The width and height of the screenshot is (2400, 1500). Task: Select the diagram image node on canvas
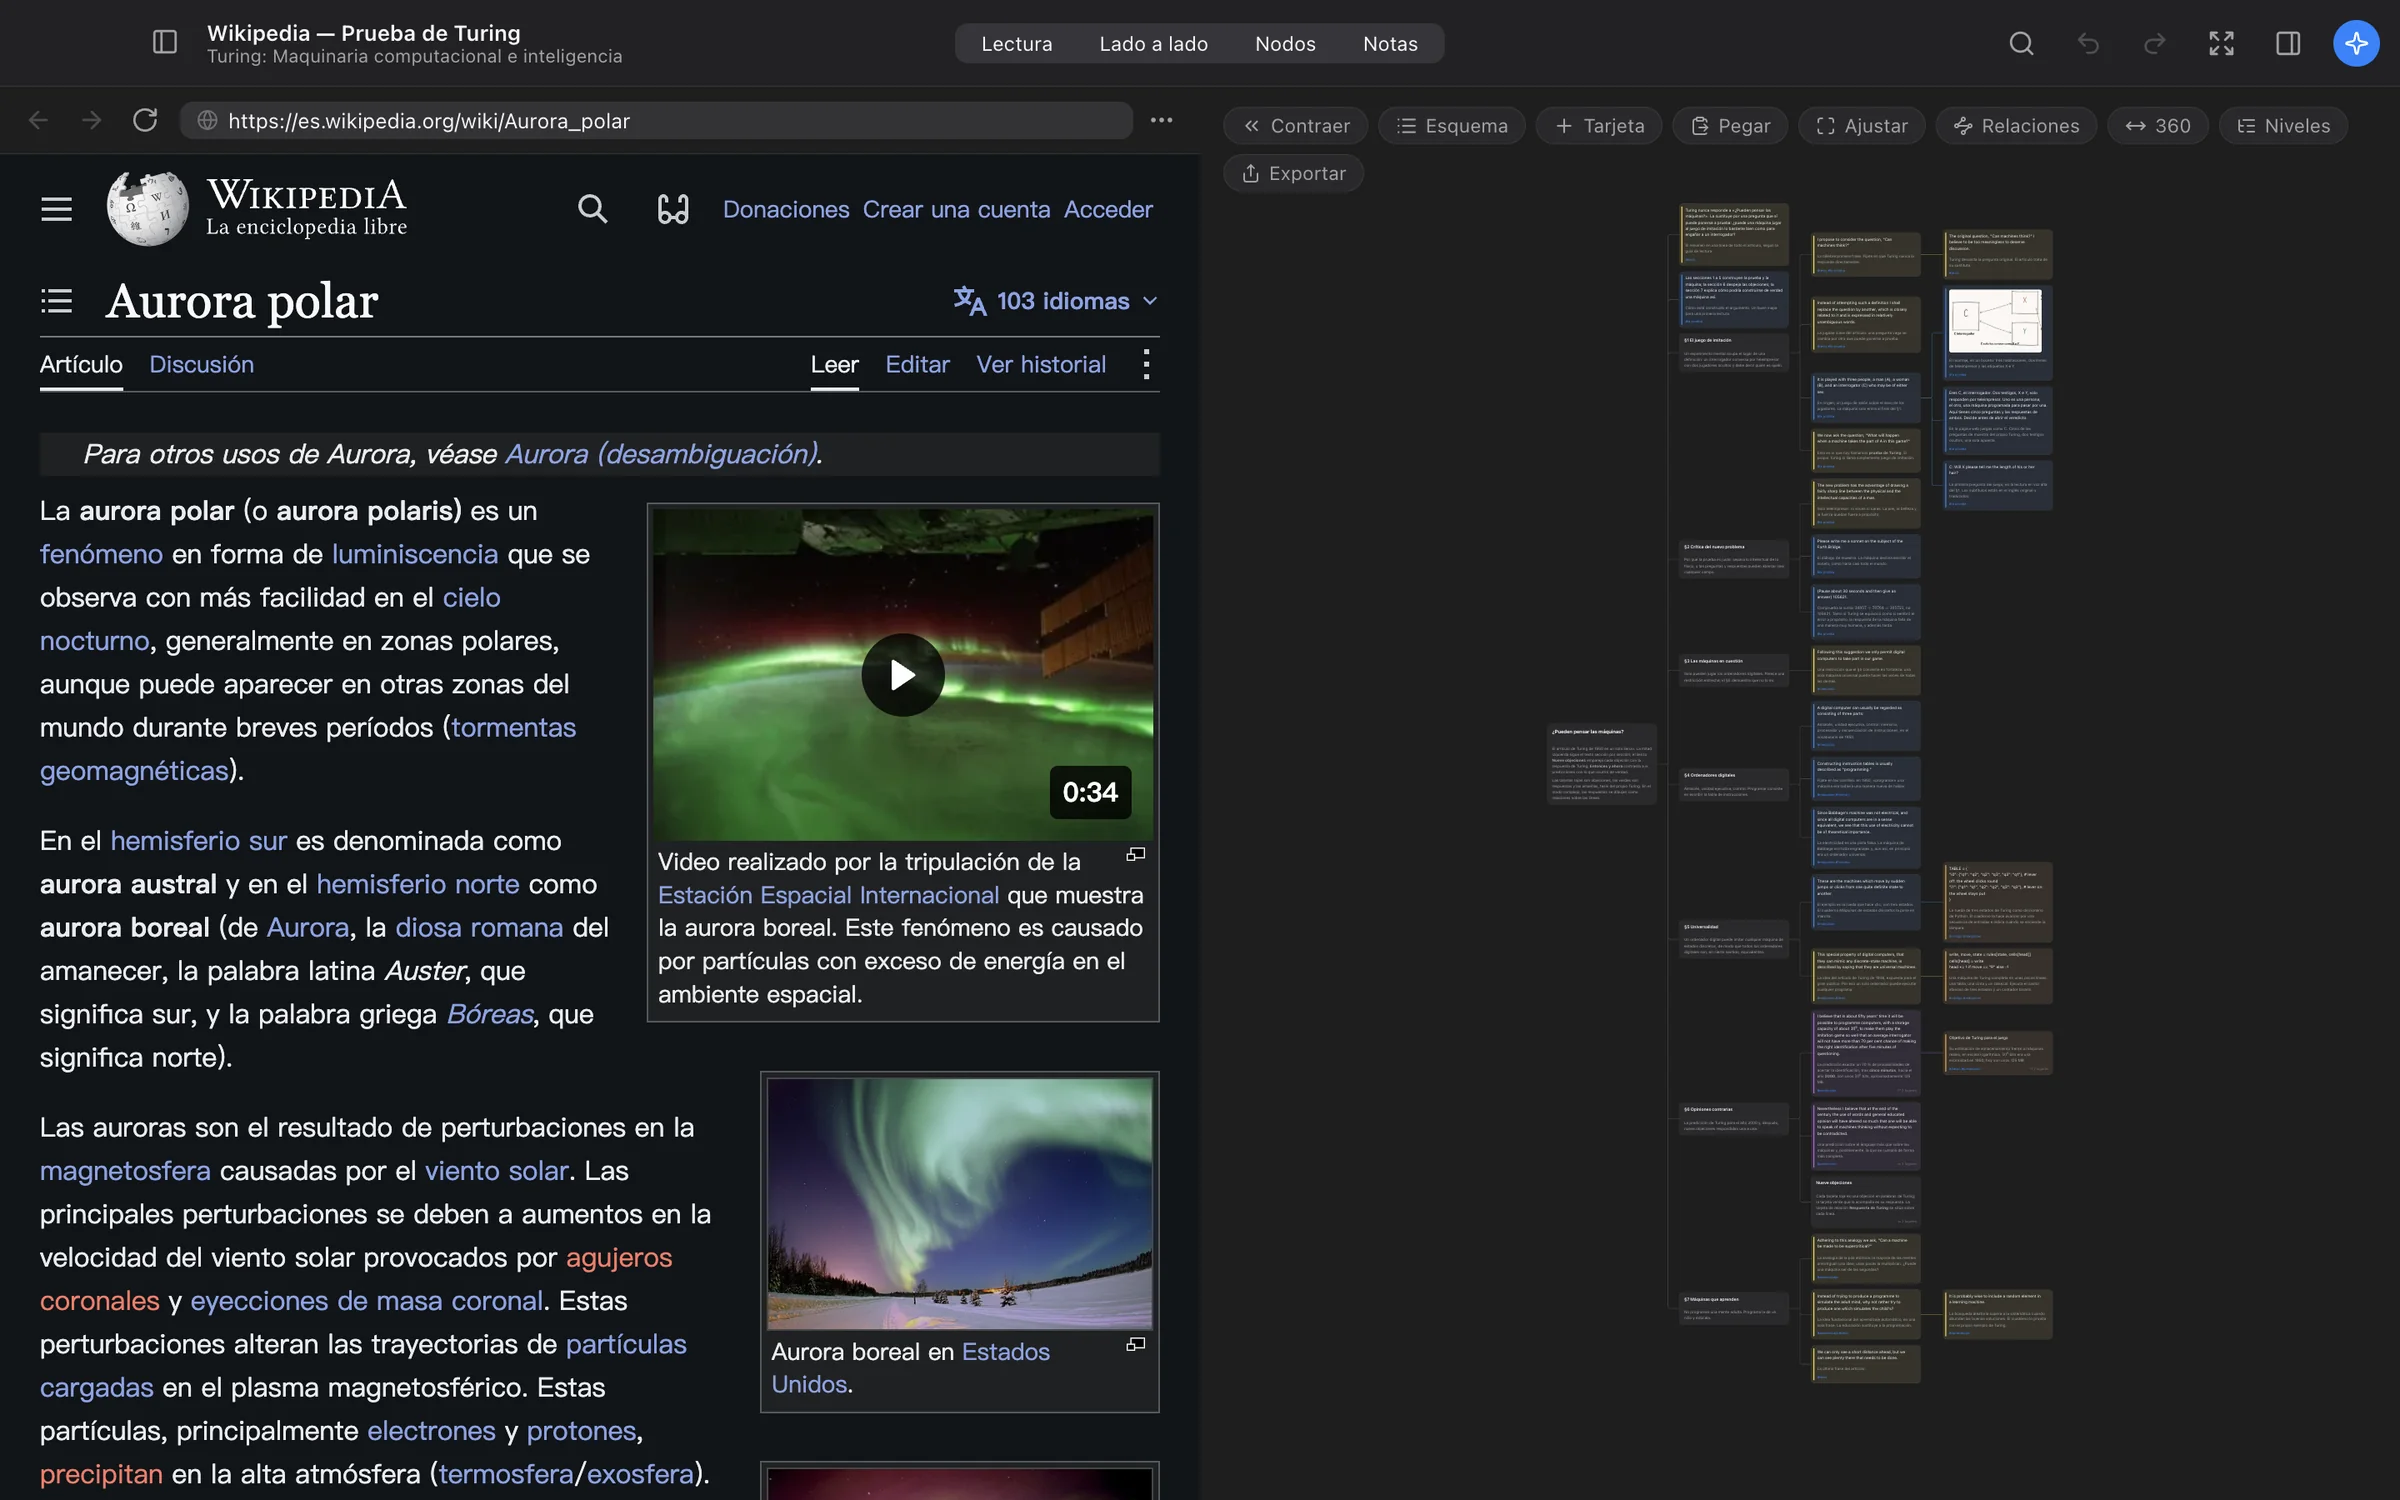pos(1997,333)
